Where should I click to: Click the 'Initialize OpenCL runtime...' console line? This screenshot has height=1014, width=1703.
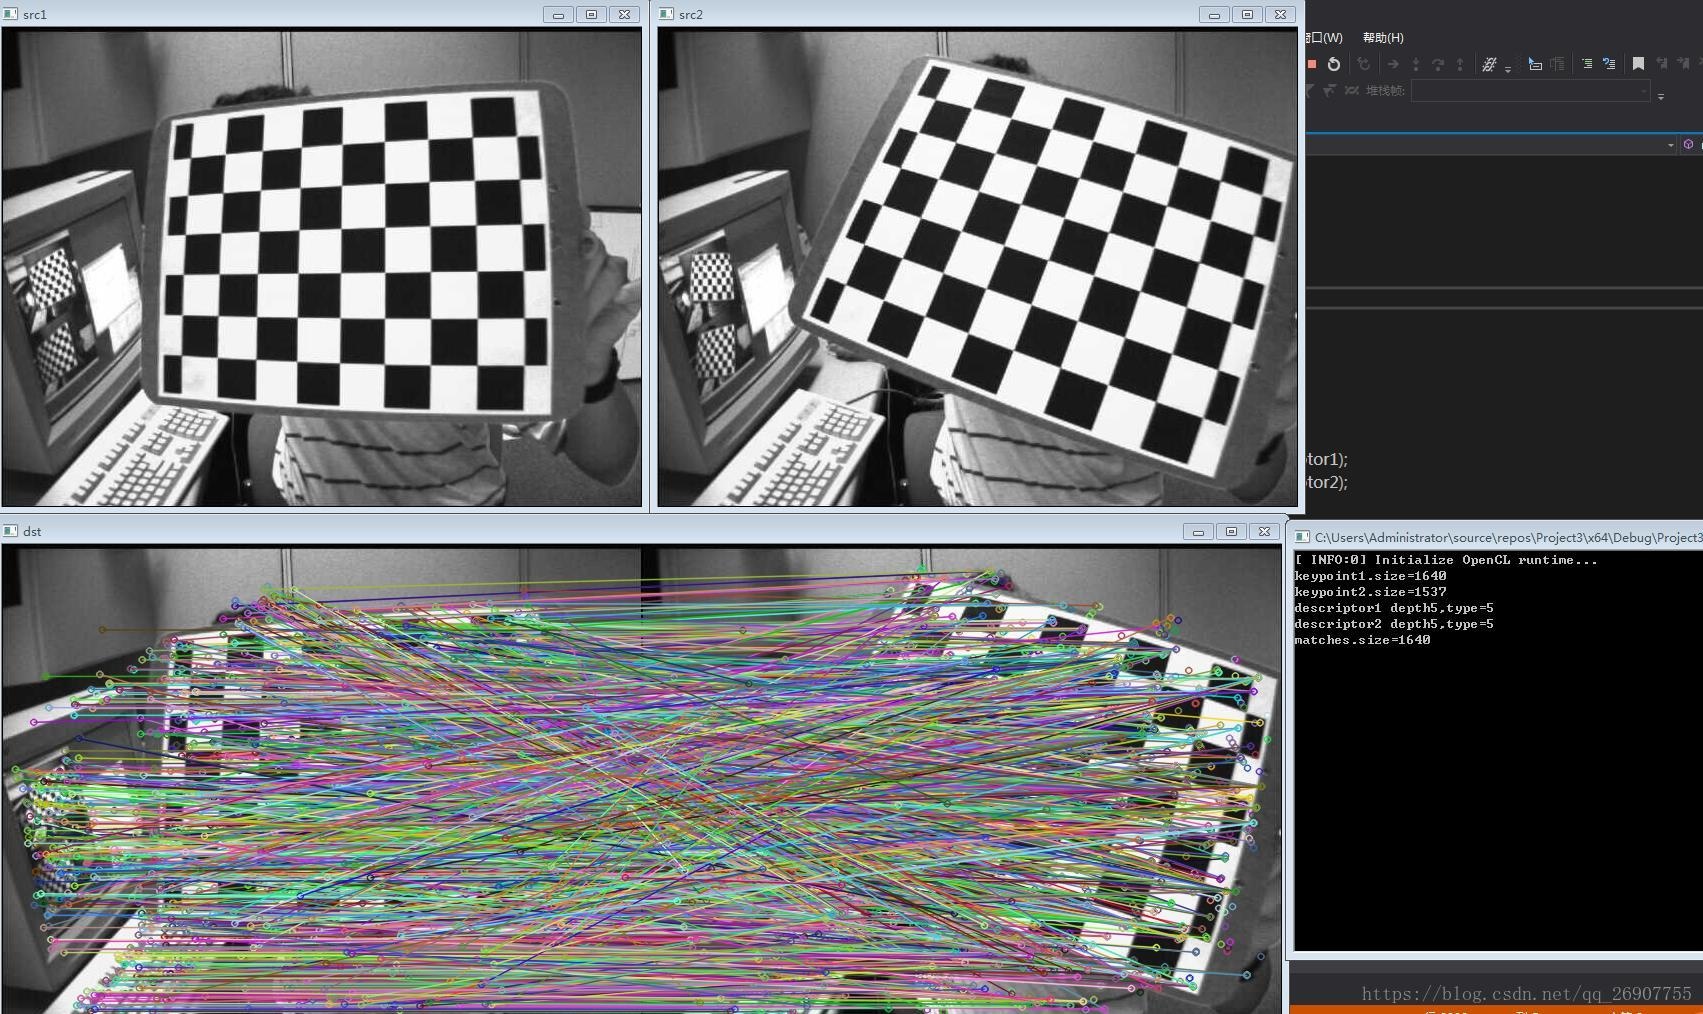[x=1446, y=560]
